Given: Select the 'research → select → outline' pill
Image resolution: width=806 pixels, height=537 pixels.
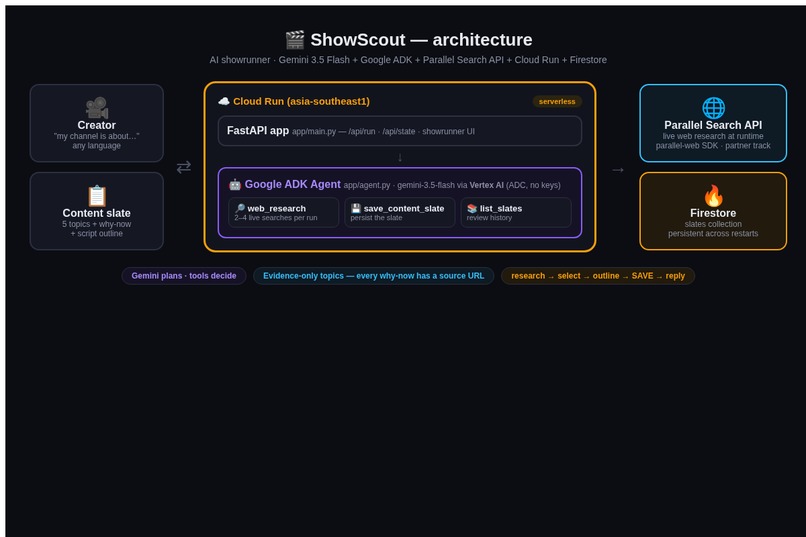Looking at the screenshot, I should (x=598, y=276).
